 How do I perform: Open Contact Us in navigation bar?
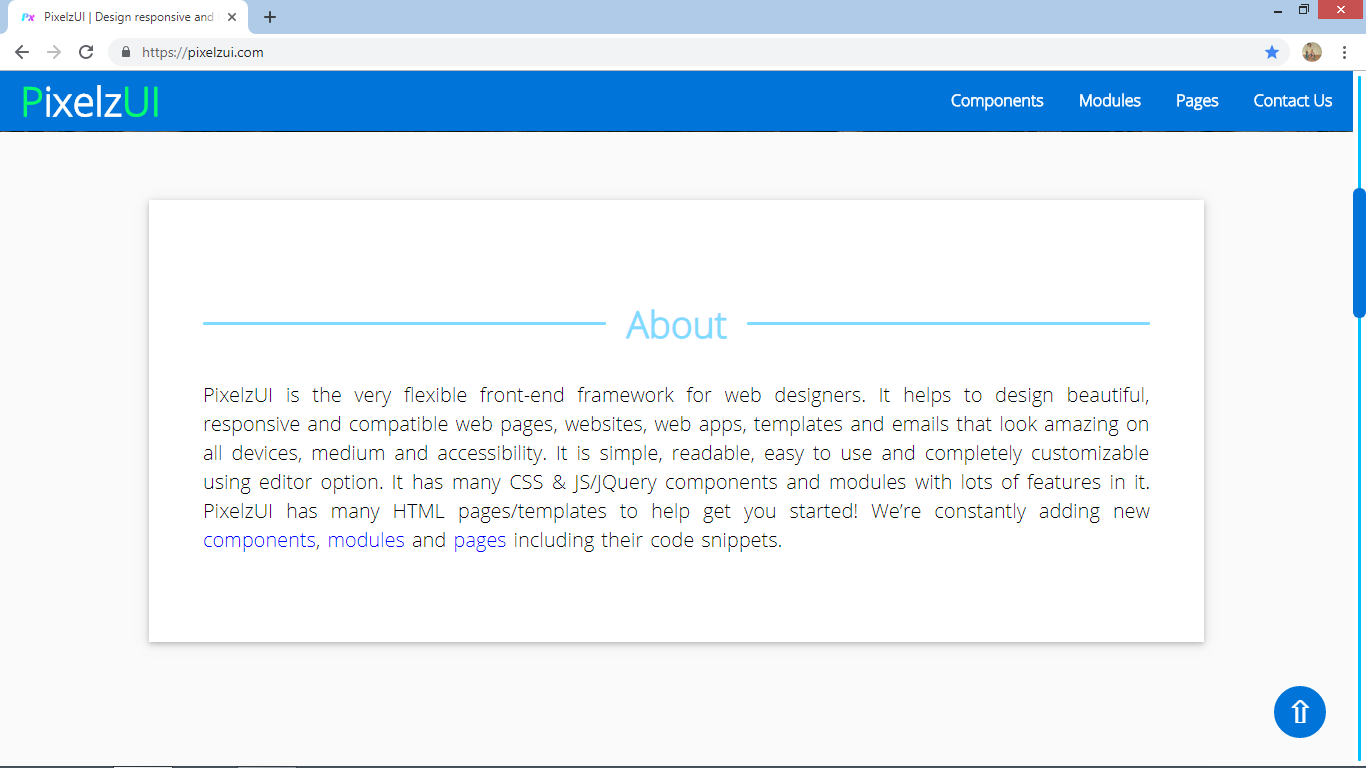pos(1293,100)
